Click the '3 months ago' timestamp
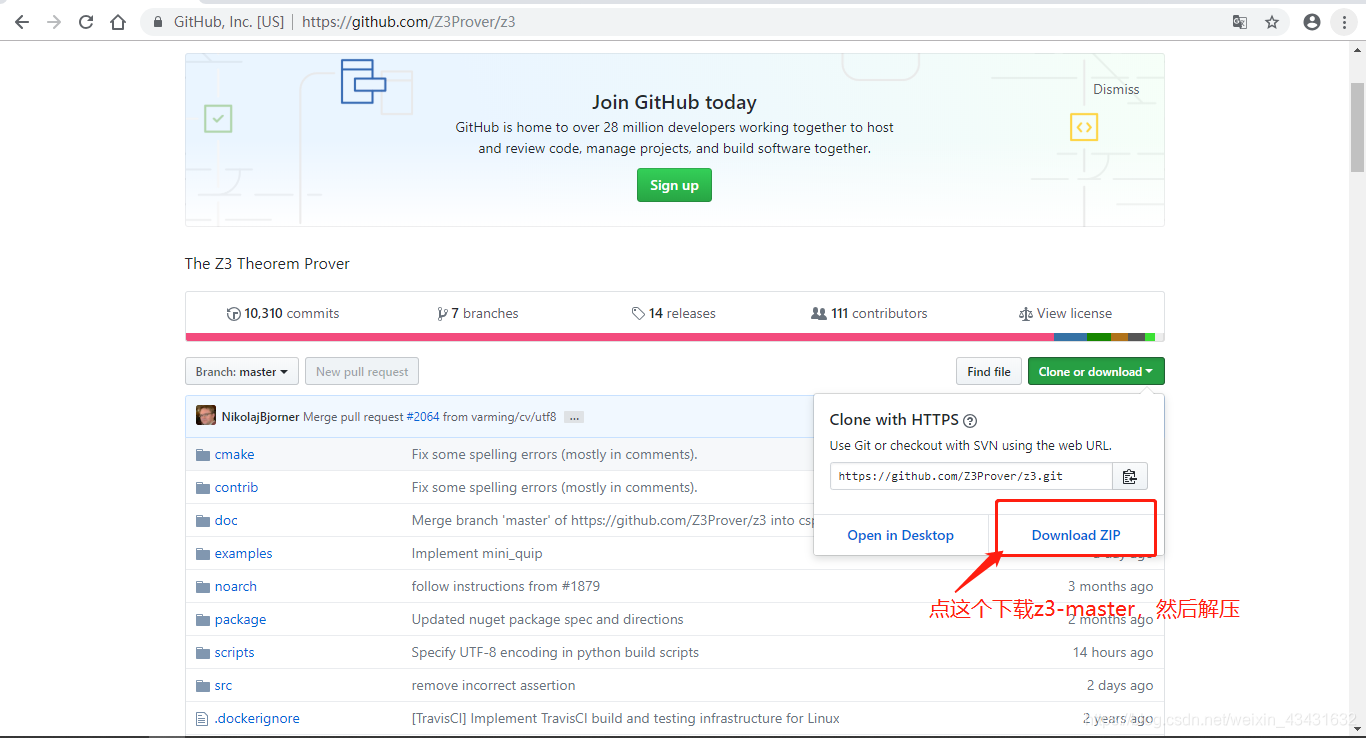This screenshot has width=1366, height=738. 1110,586
